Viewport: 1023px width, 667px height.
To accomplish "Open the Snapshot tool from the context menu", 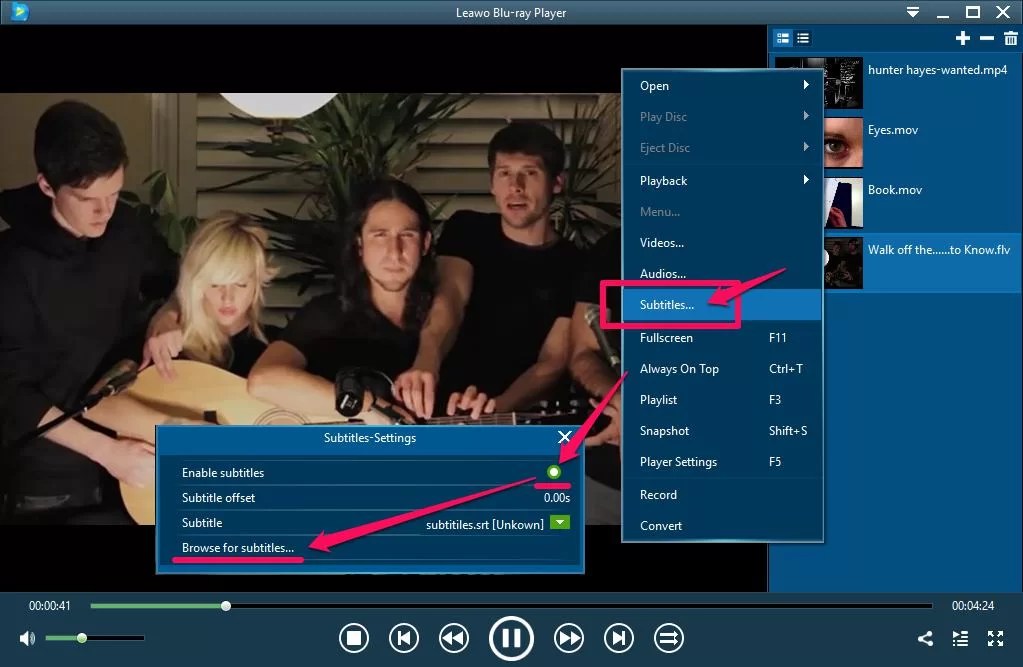I will coord(663,430).
